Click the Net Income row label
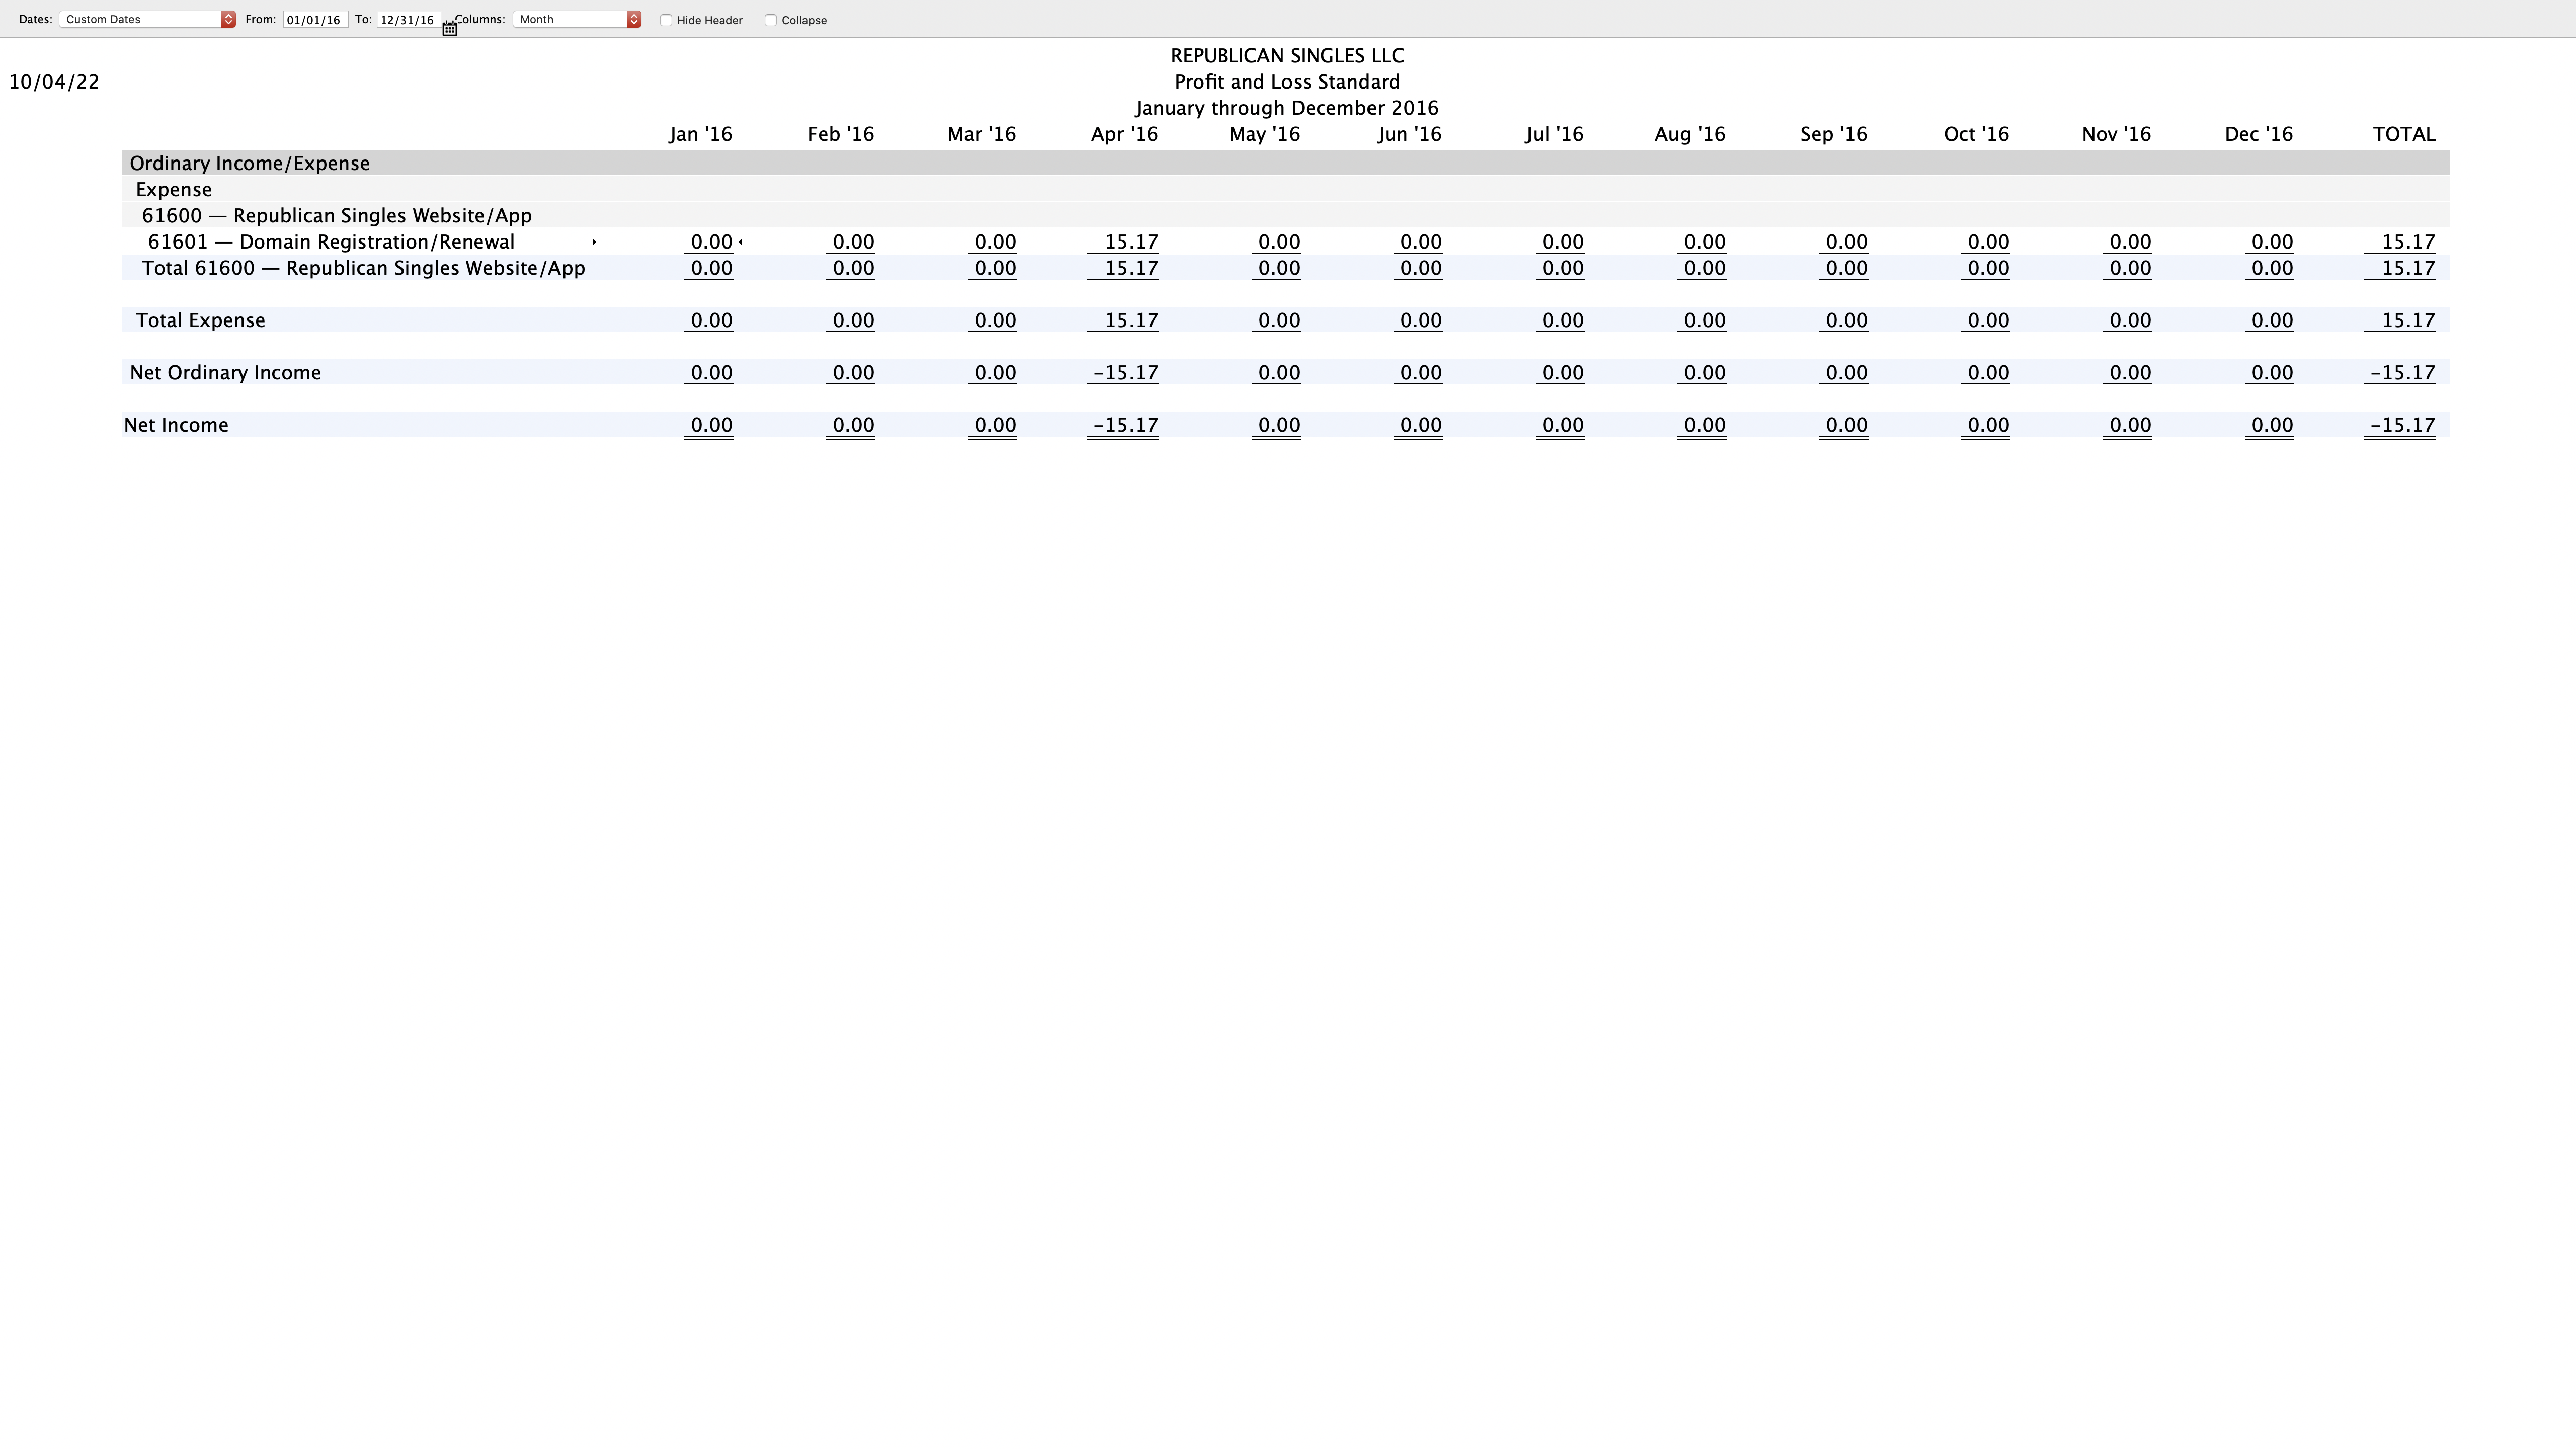The image size is (2576, 1449). tap(176, 425)
